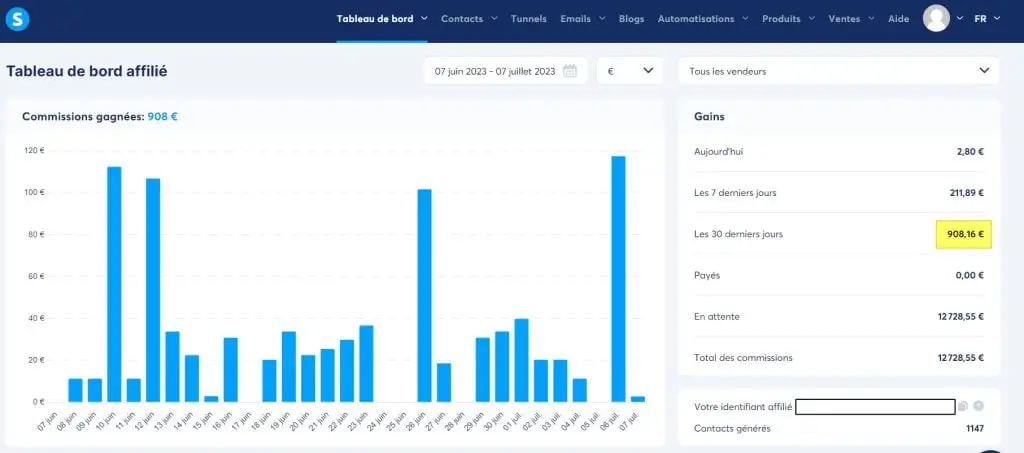This screenshot has height=453, width=1024.
Task: Expand the Tableau de bord menu chevron
Action: click(x=424, y=18)
